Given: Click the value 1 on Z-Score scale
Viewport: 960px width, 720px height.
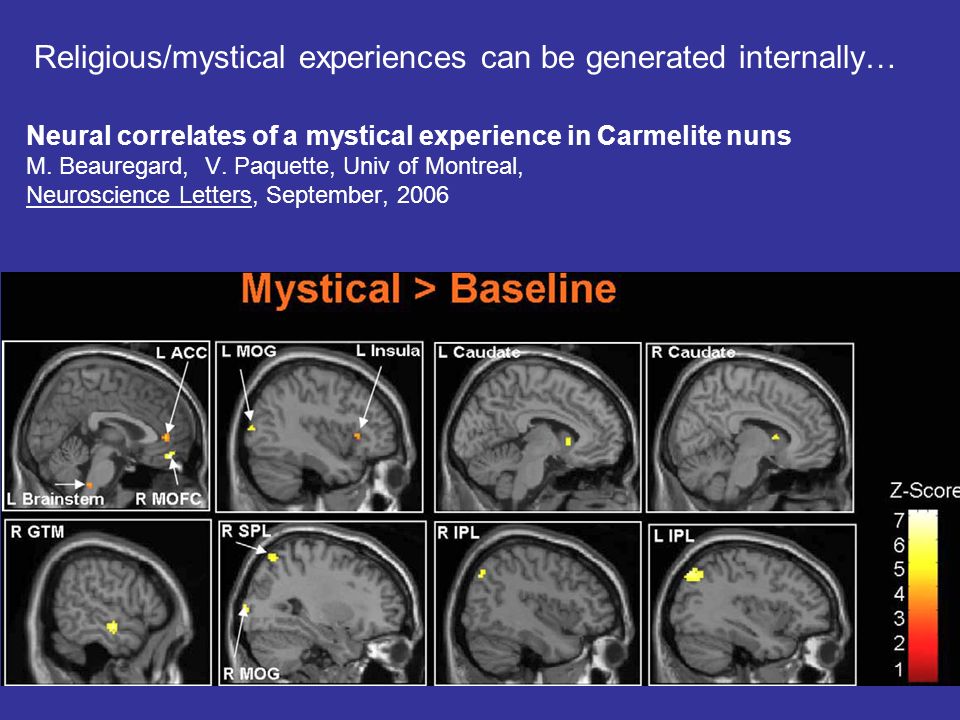Looking at the screenshot, I should pyautogui.click(x=898, y=669).
